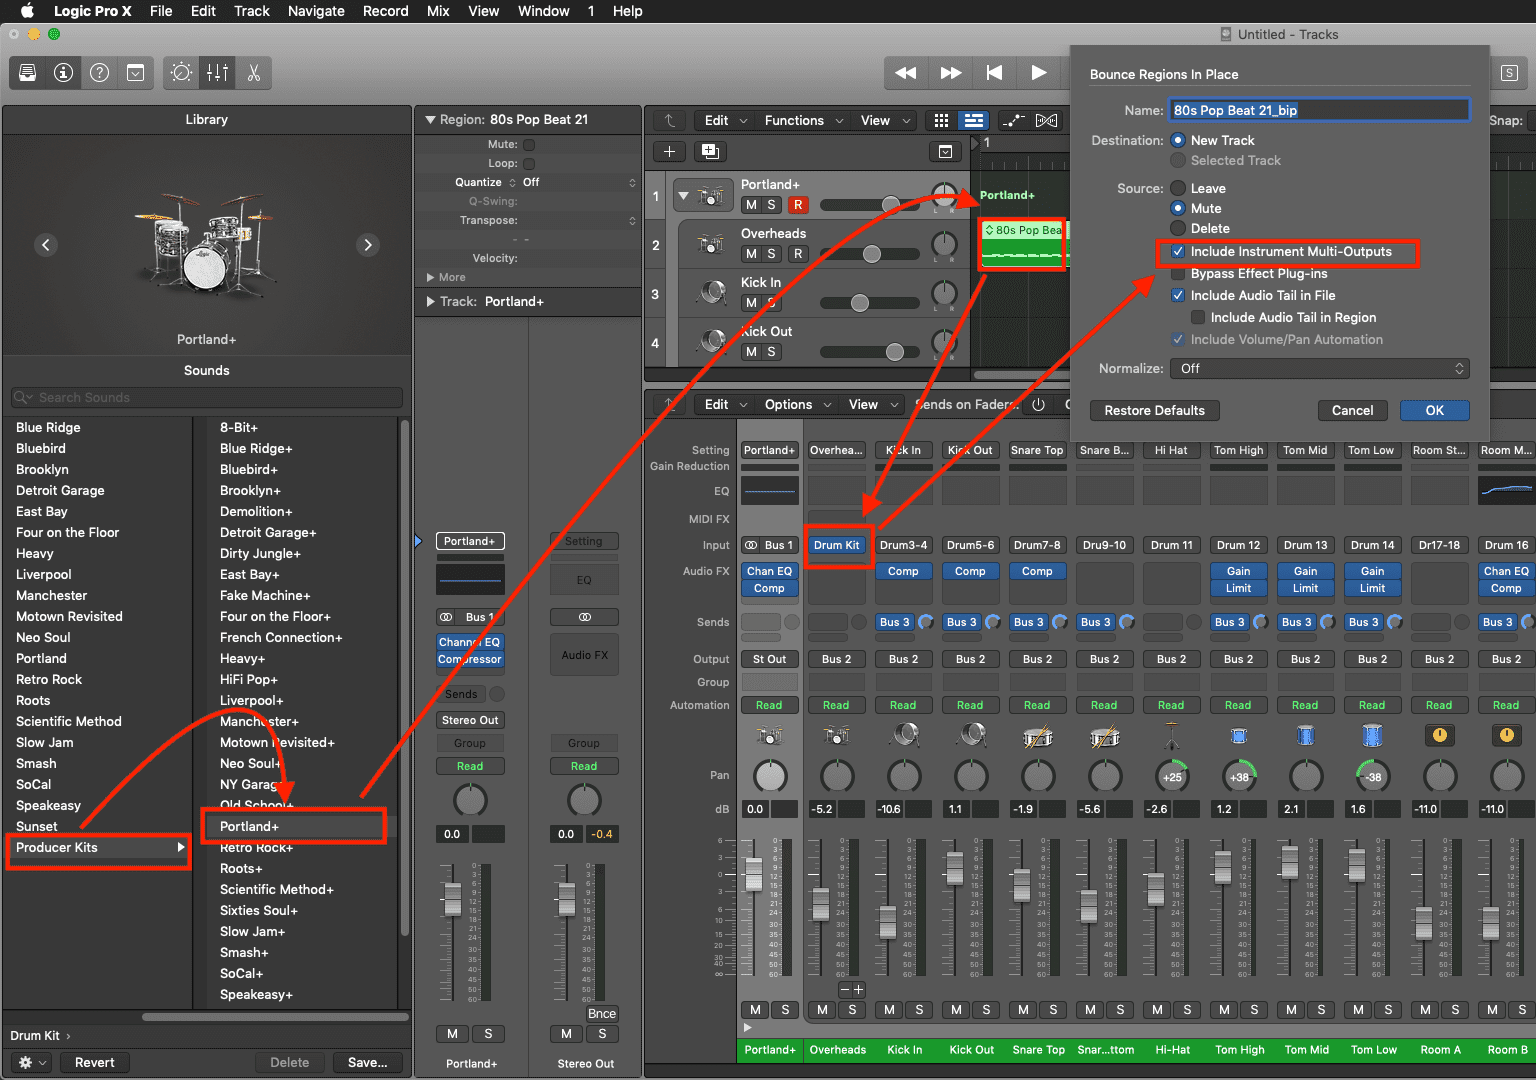Select Leave source radio button

pos(1178,189)
